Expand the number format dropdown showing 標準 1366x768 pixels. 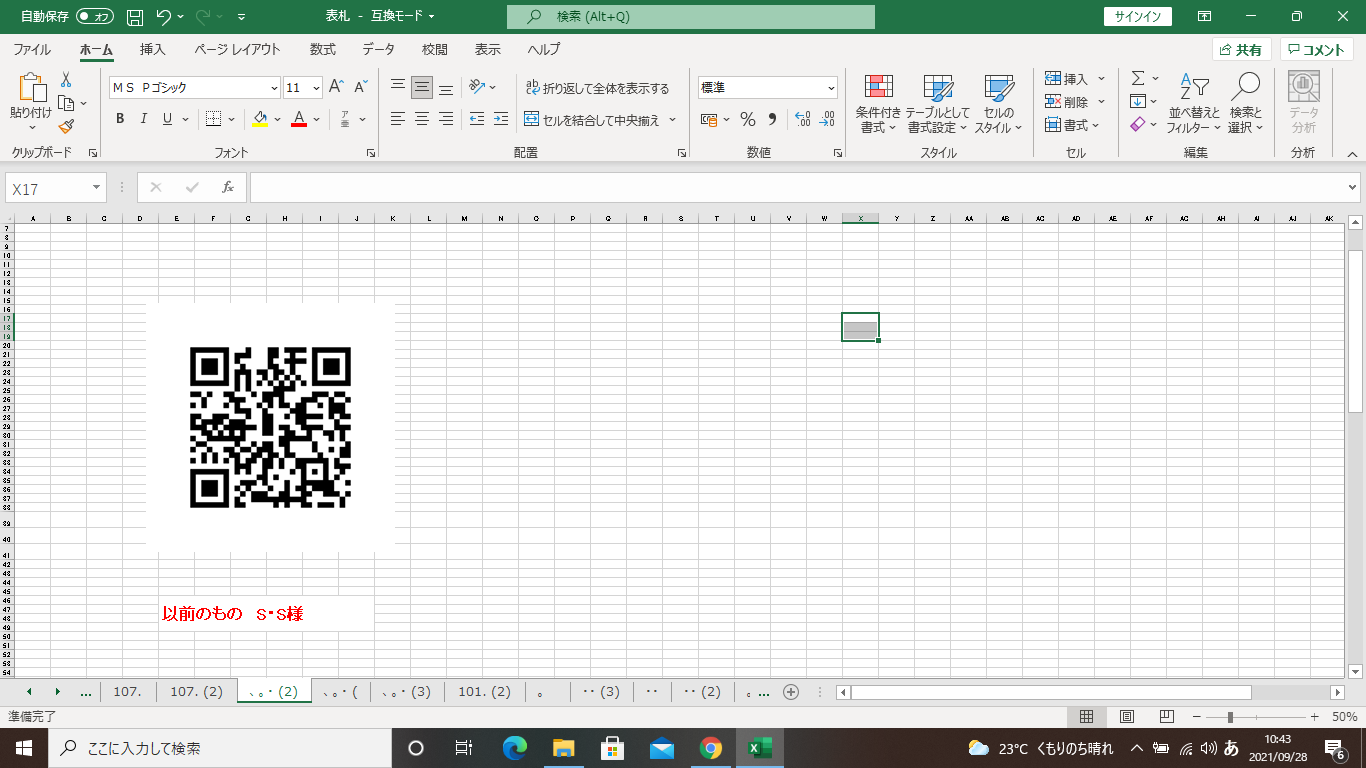tap(831, 88)
